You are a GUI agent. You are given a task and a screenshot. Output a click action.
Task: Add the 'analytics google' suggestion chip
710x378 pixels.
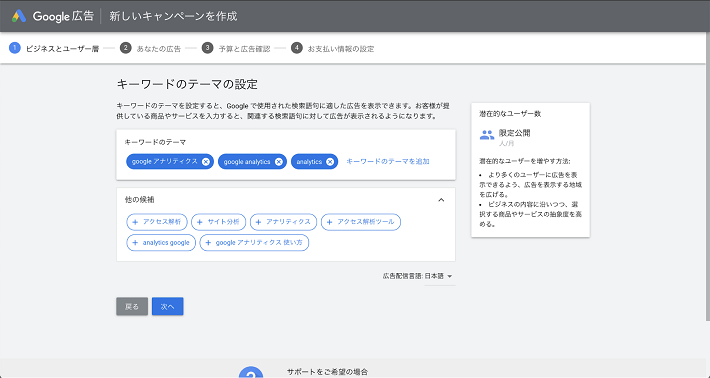tap(161, 243)
